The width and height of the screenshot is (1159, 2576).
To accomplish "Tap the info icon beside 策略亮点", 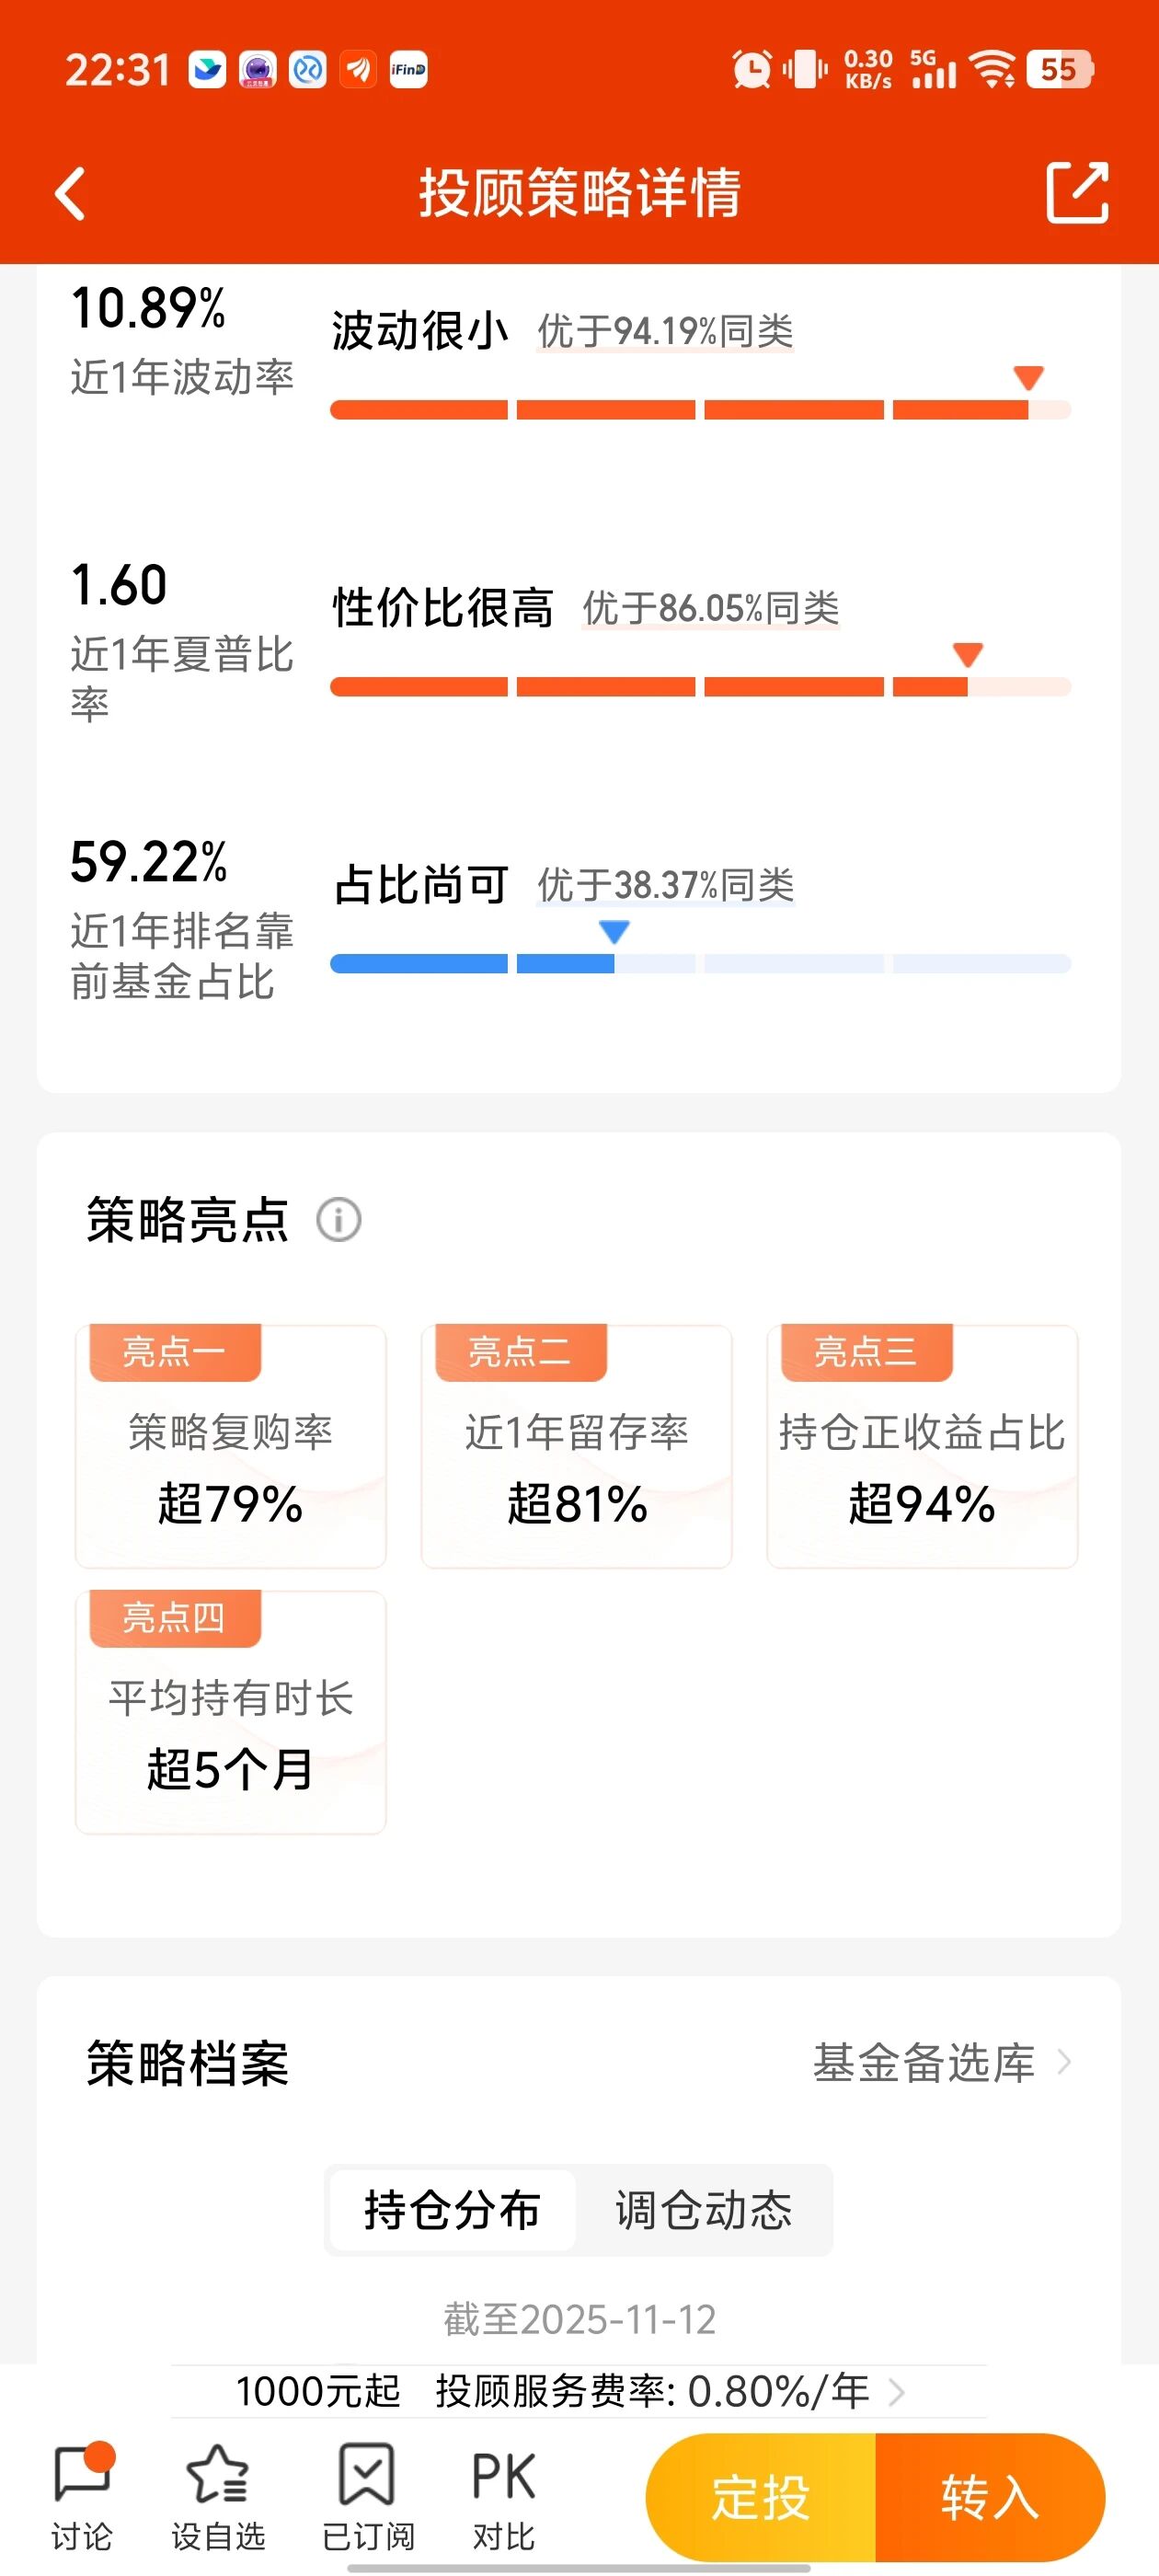I will click(339, 1221).
